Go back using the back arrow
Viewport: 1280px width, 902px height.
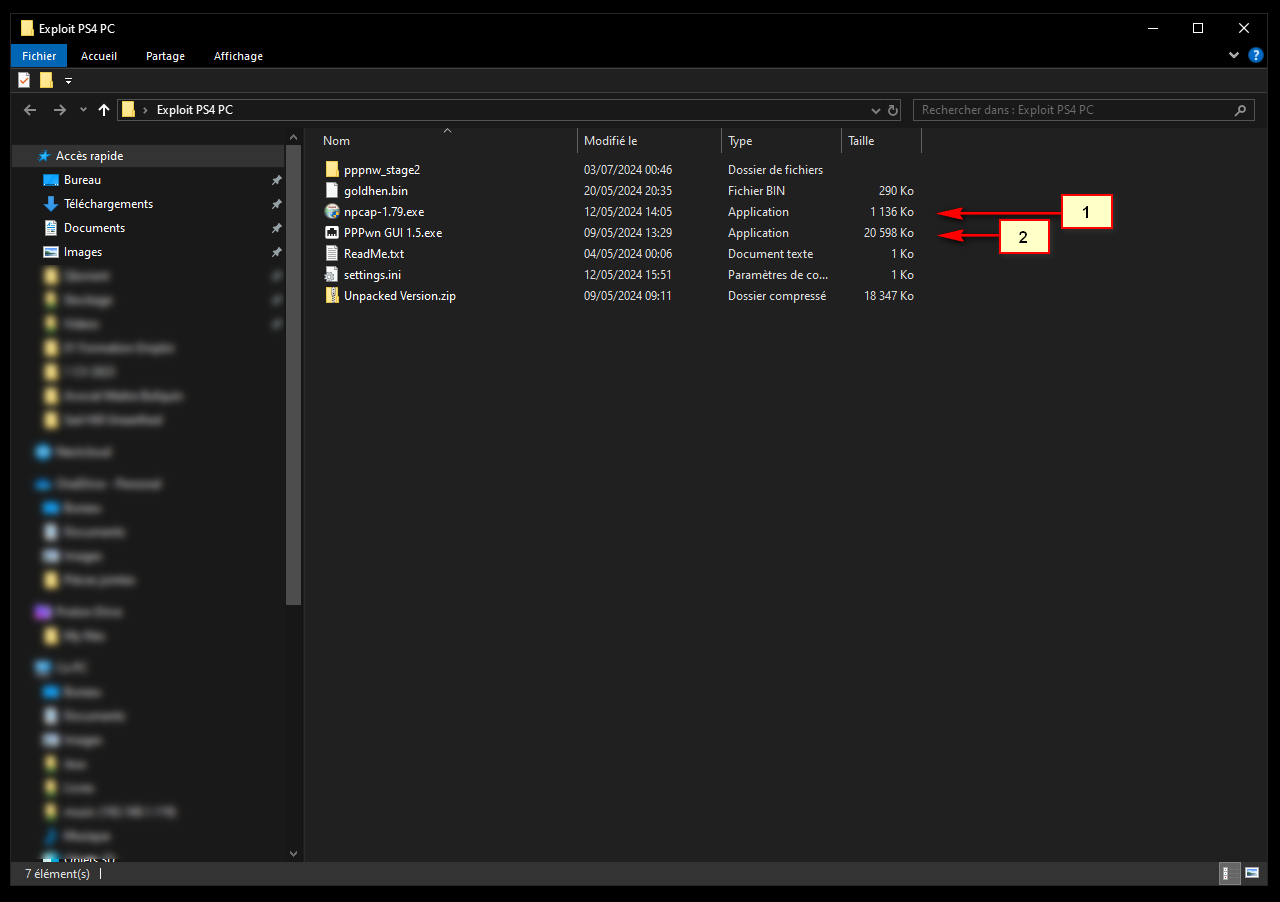[30, 110]
